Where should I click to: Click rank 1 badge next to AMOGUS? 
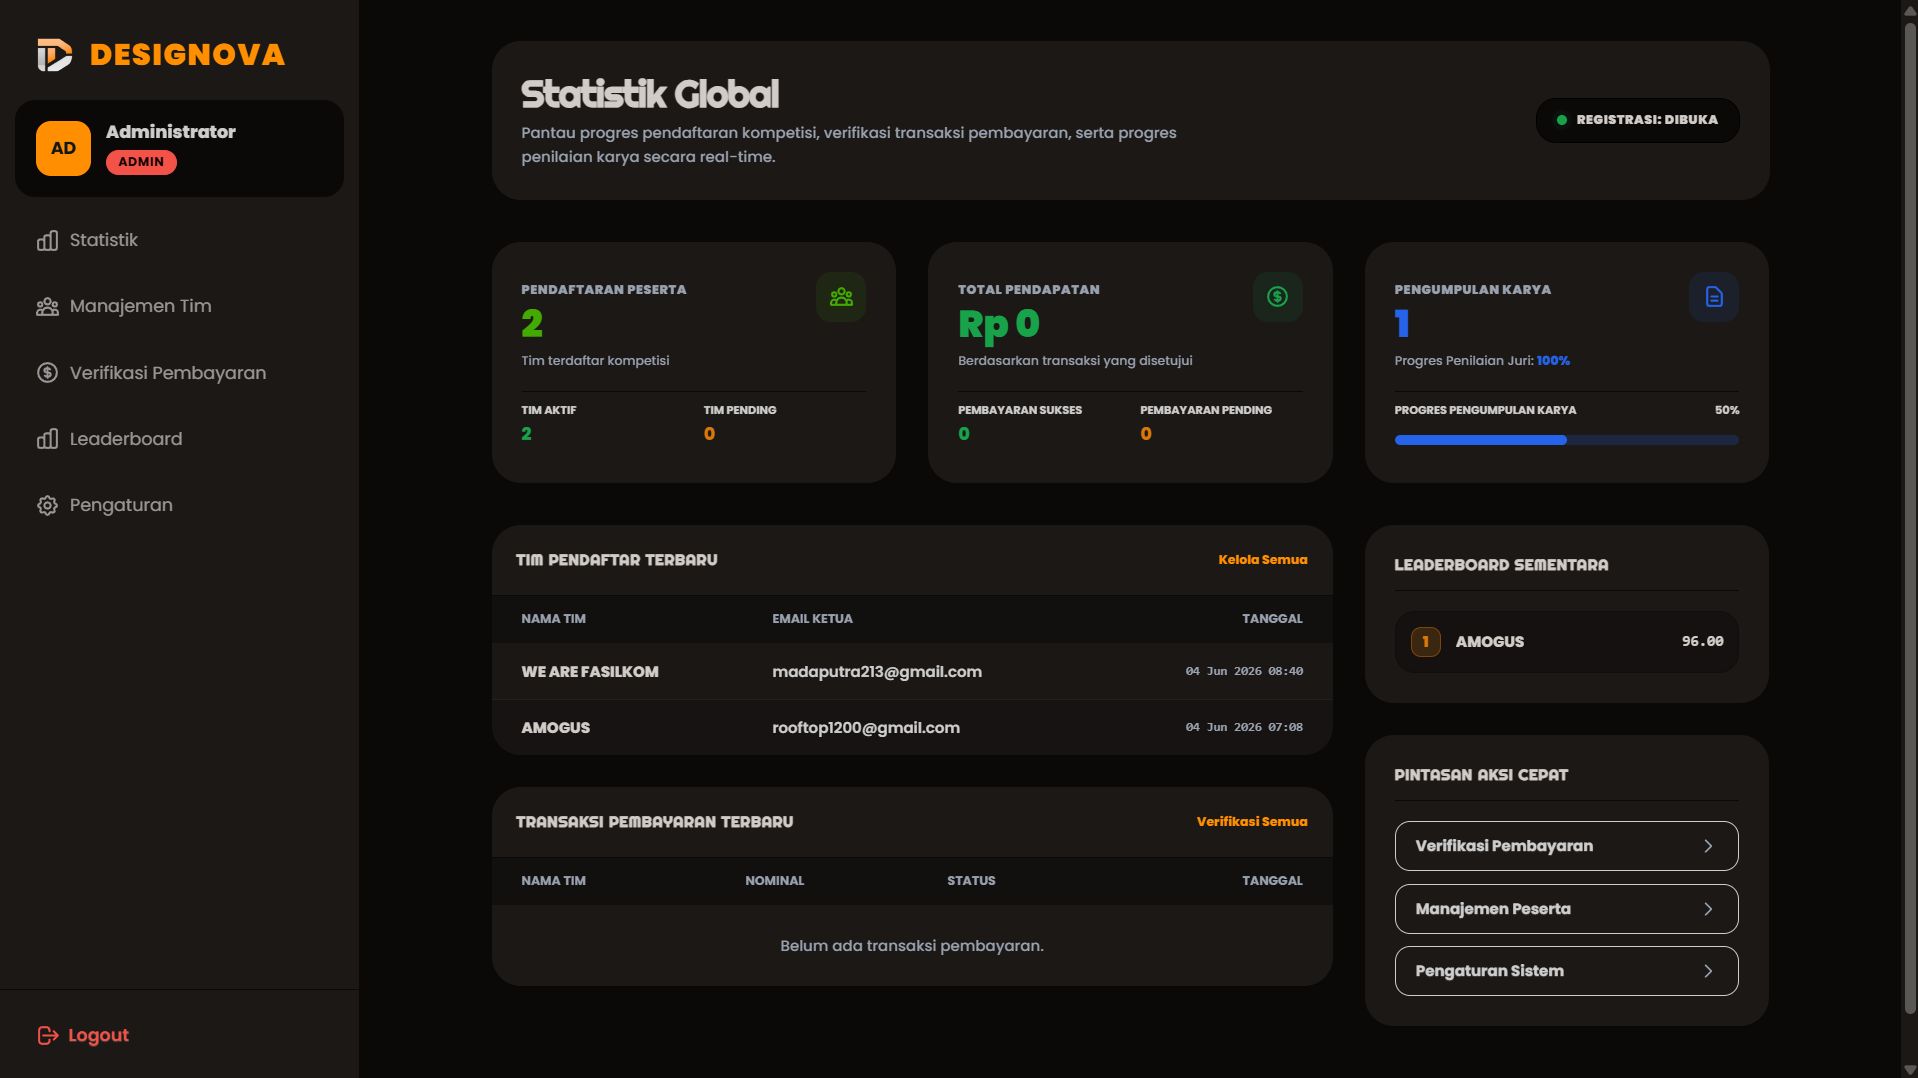(x=1425, y=642)
